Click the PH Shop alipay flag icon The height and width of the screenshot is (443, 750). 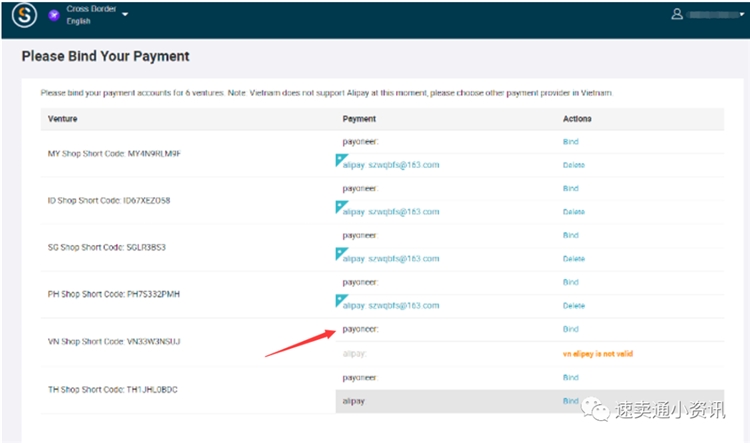341,300
